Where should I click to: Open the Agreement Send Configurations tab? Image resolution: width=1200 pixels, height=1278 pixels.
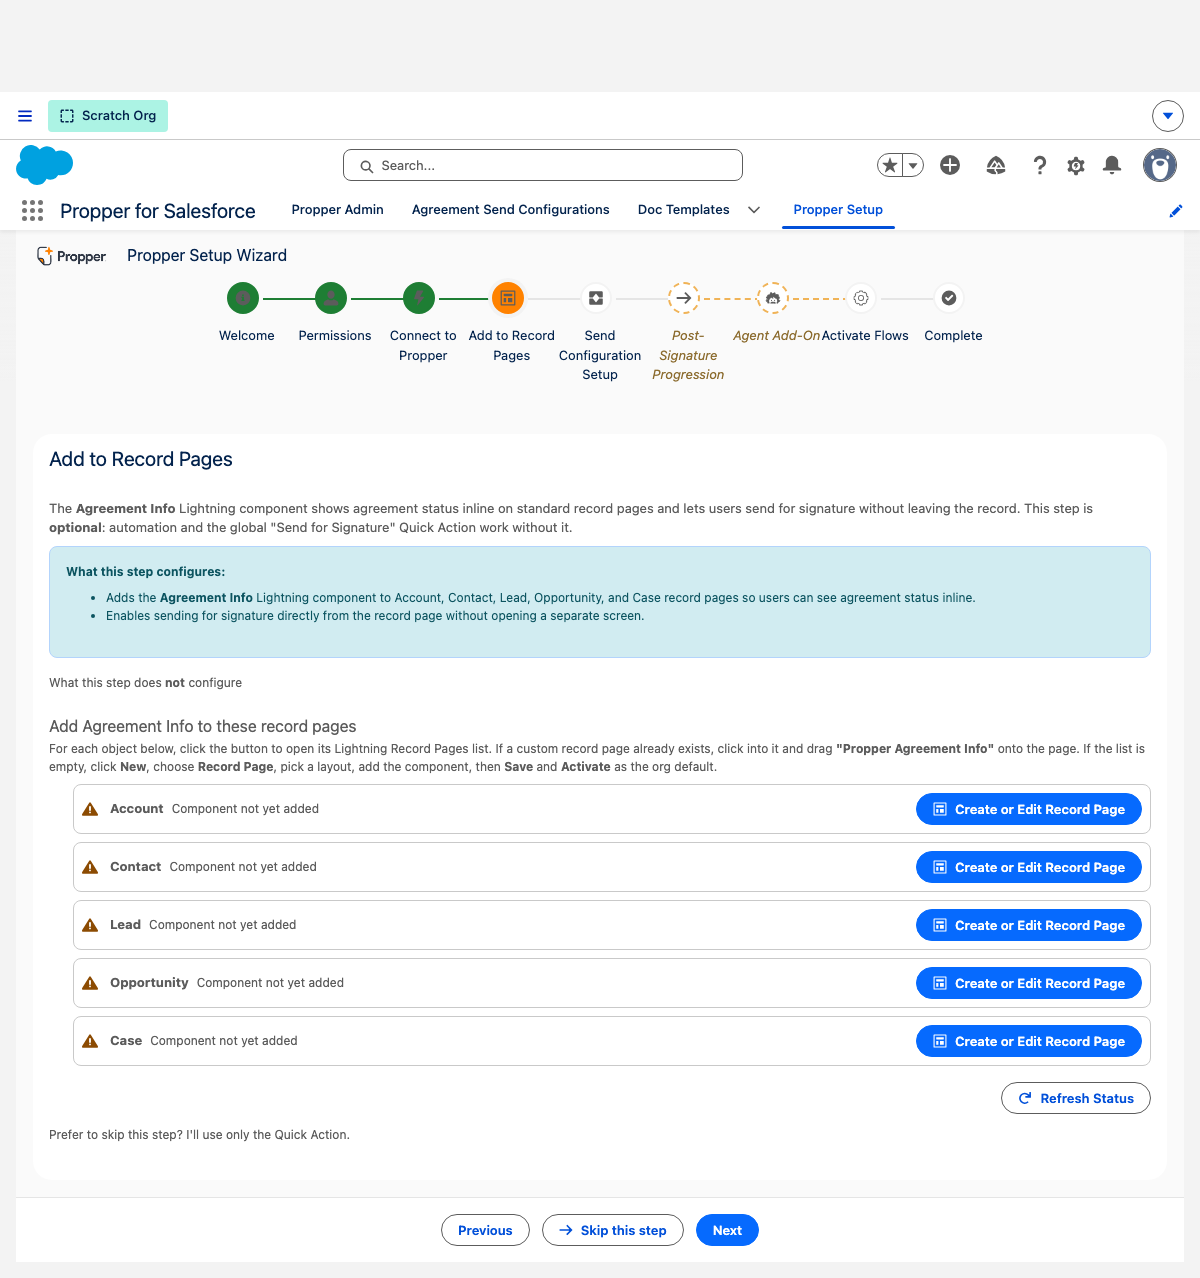(511, 210)
